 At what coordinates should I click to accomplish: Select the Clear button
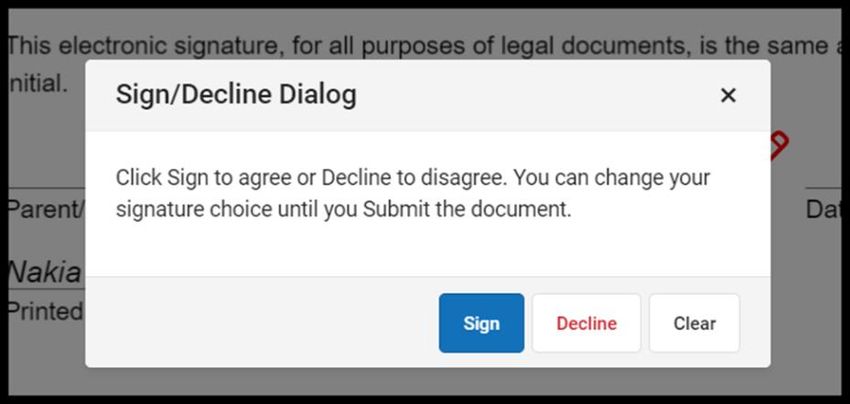coord(694,323)
